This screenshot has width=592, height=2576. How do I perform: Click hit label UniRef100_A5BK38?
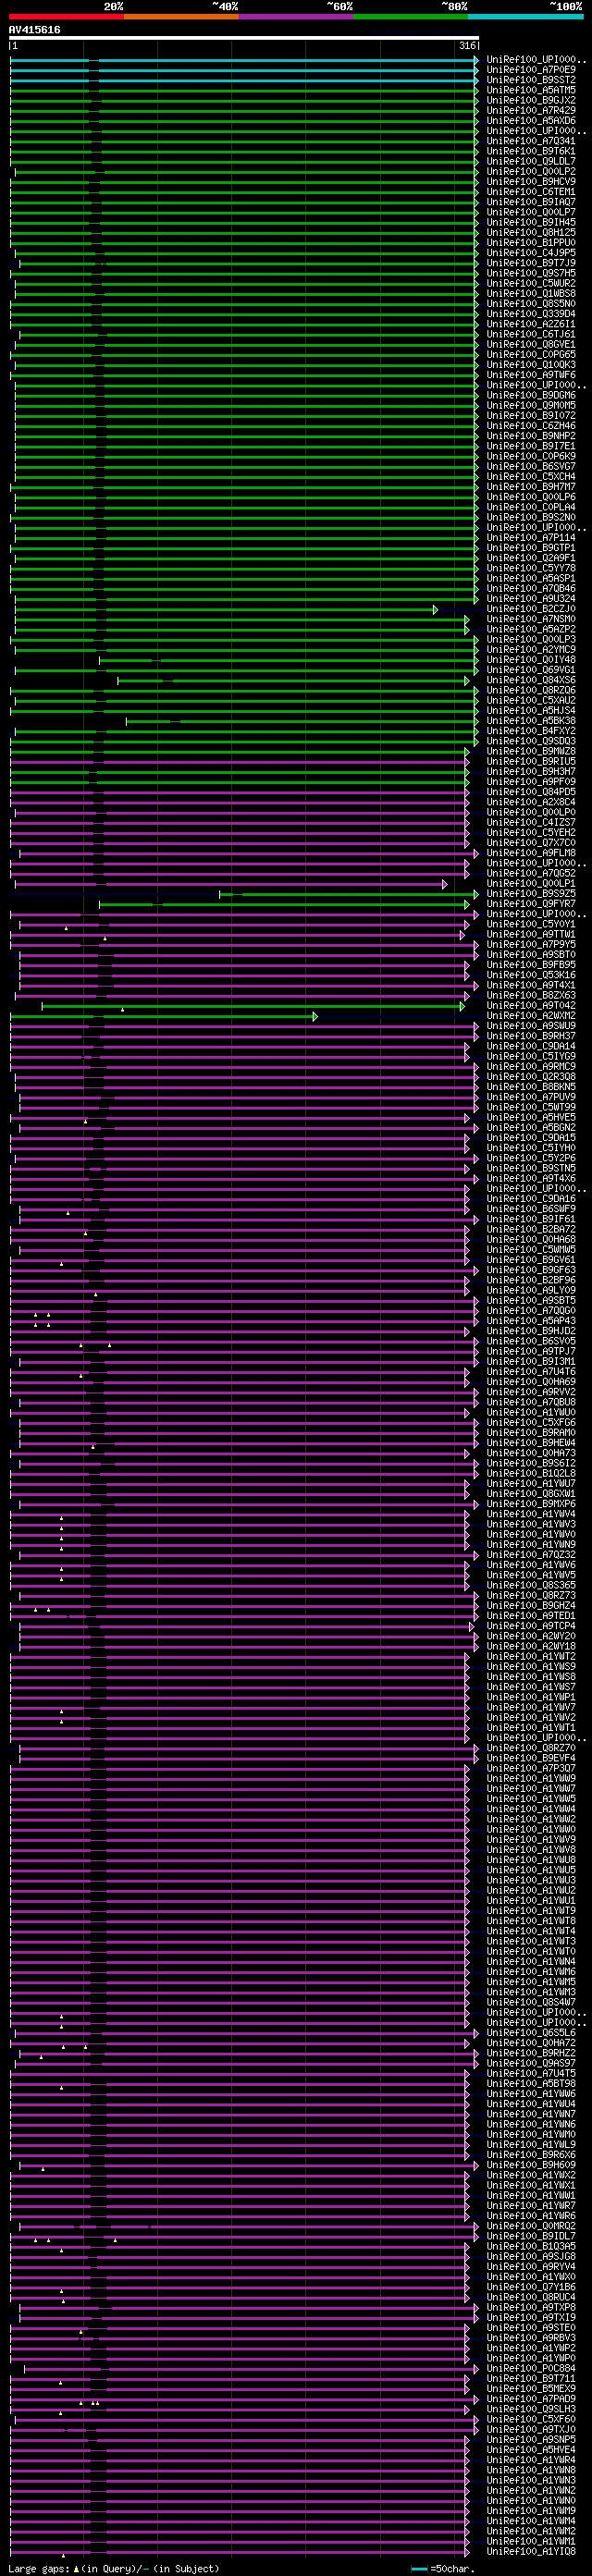531,721
